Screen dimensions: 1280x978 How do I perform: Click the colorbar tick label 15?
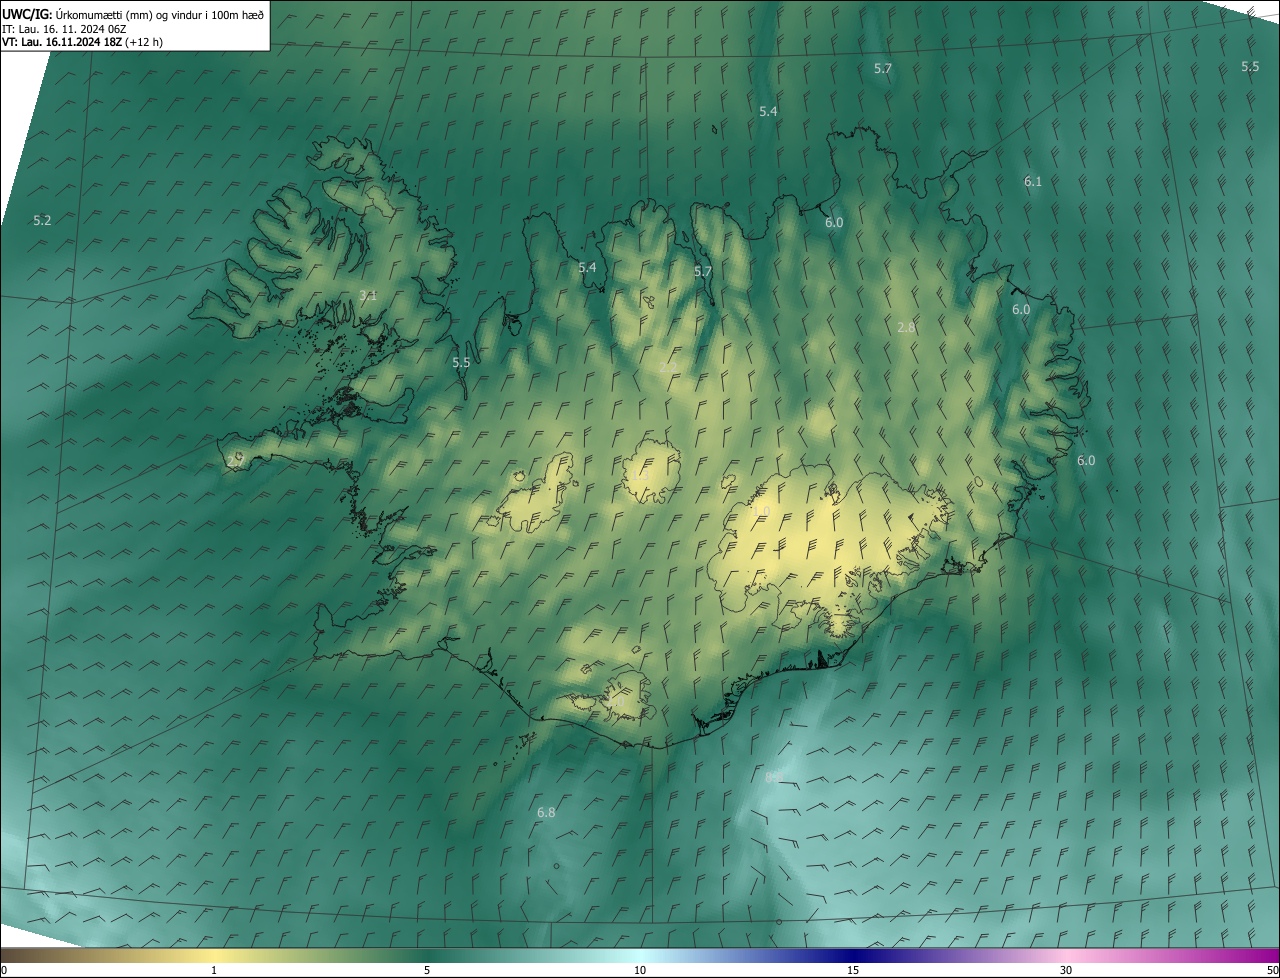point(853,971)
